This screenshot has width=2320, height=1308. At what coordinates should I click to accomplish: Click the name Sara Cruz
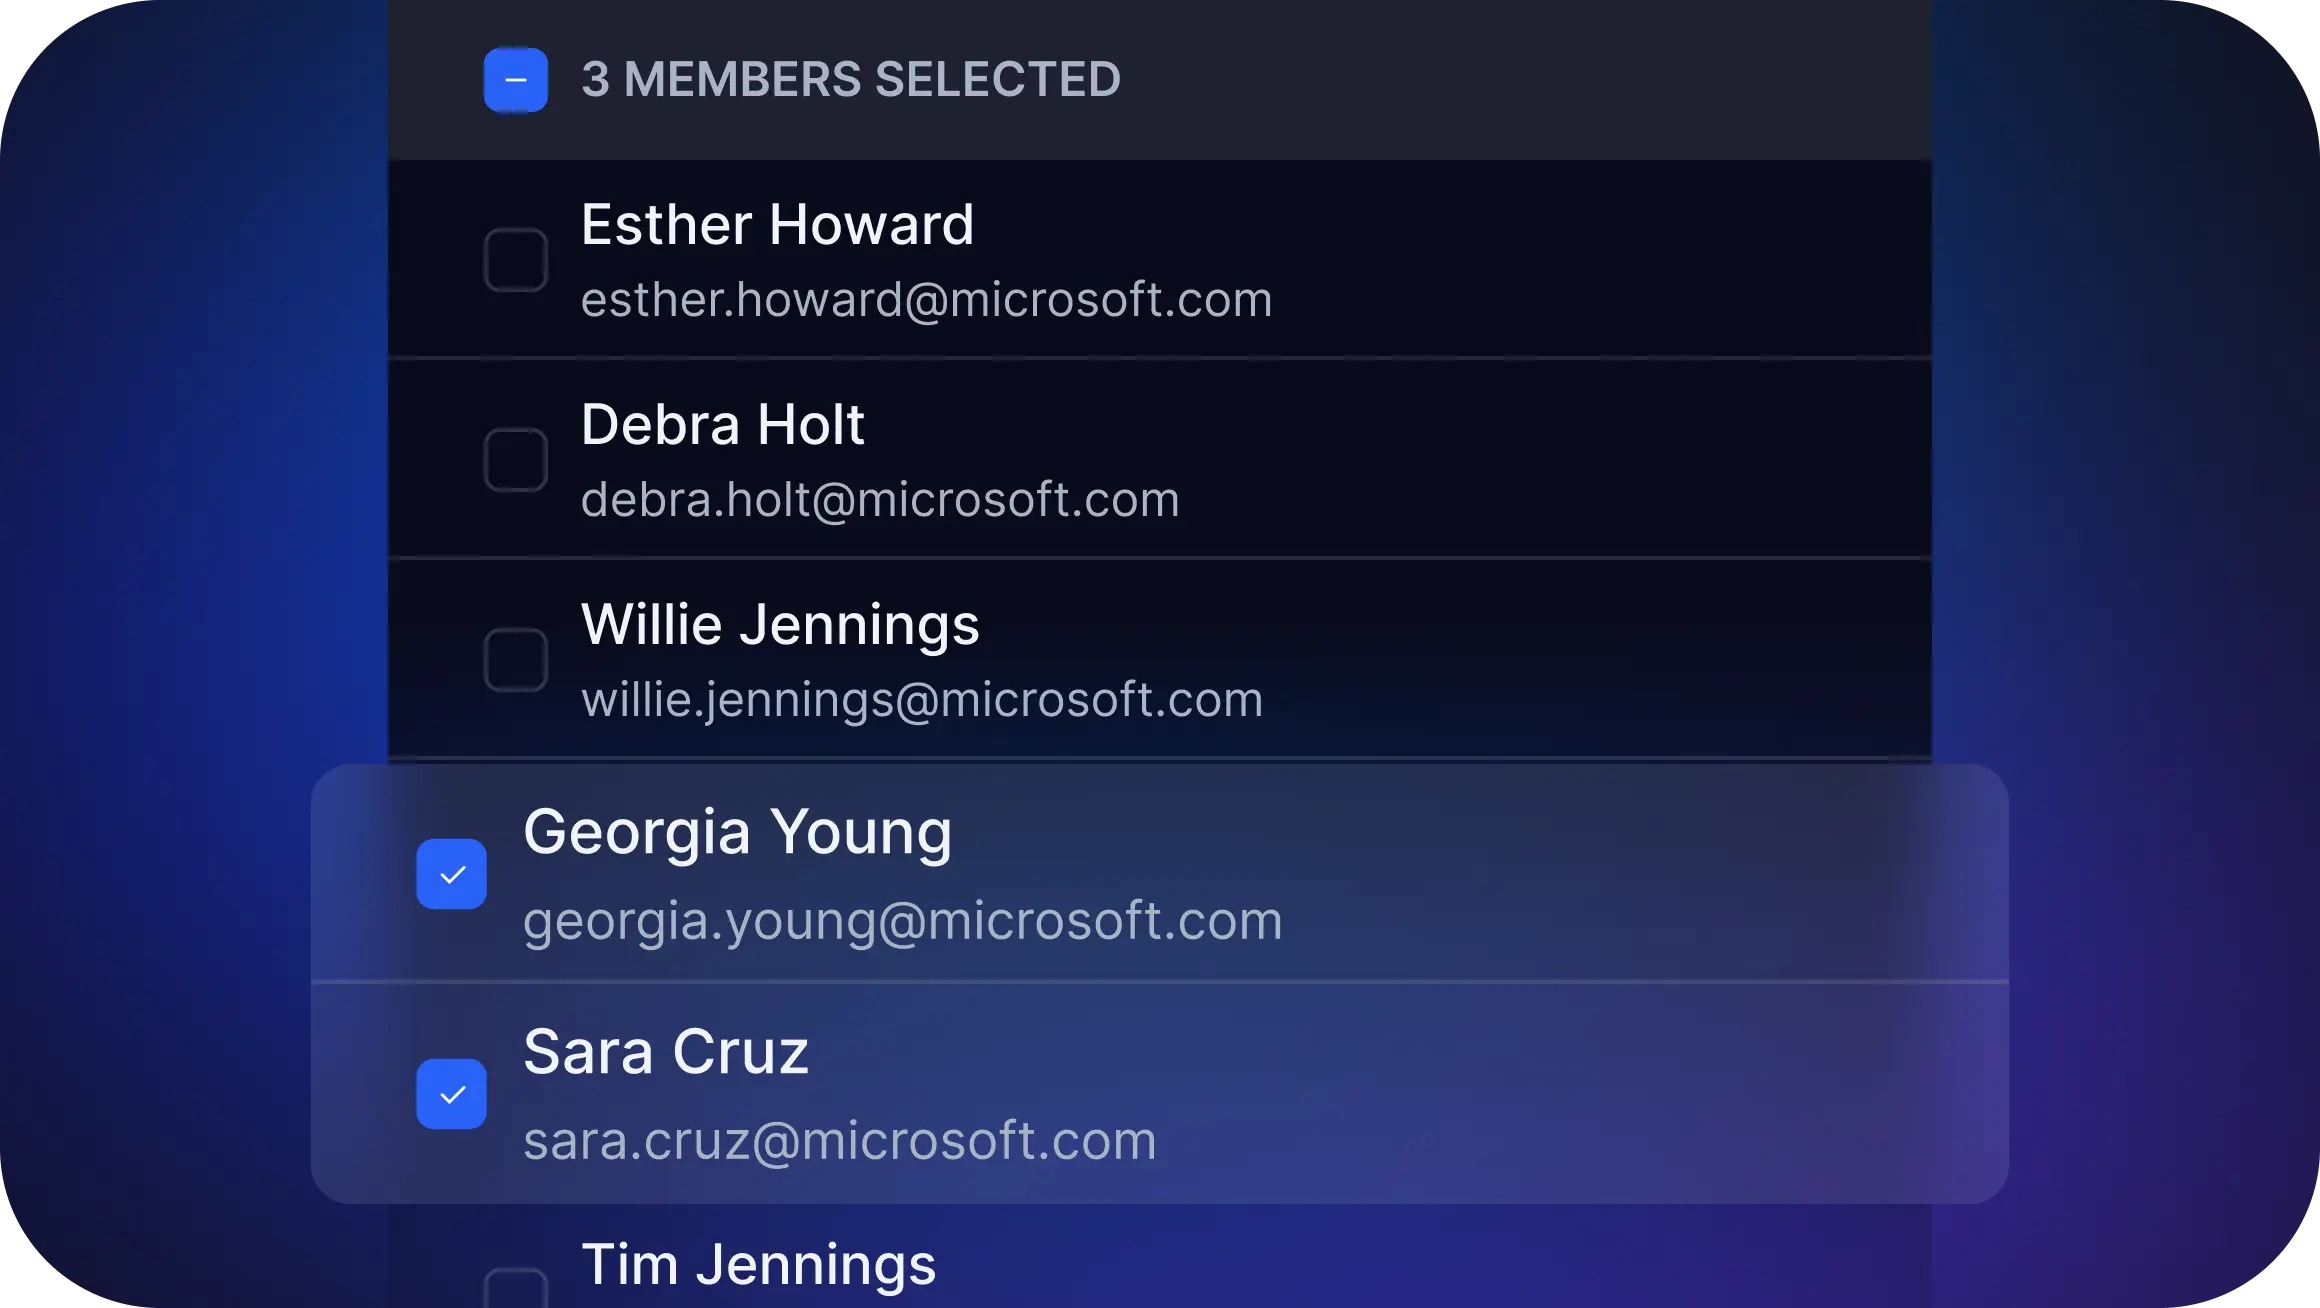pos(665,1052)
